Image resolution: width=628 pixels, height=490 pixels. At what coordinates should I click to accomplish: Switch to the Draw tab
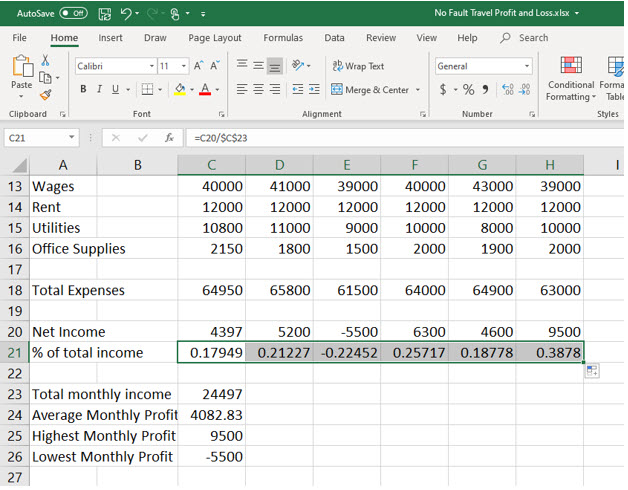(x=155, y=38)
